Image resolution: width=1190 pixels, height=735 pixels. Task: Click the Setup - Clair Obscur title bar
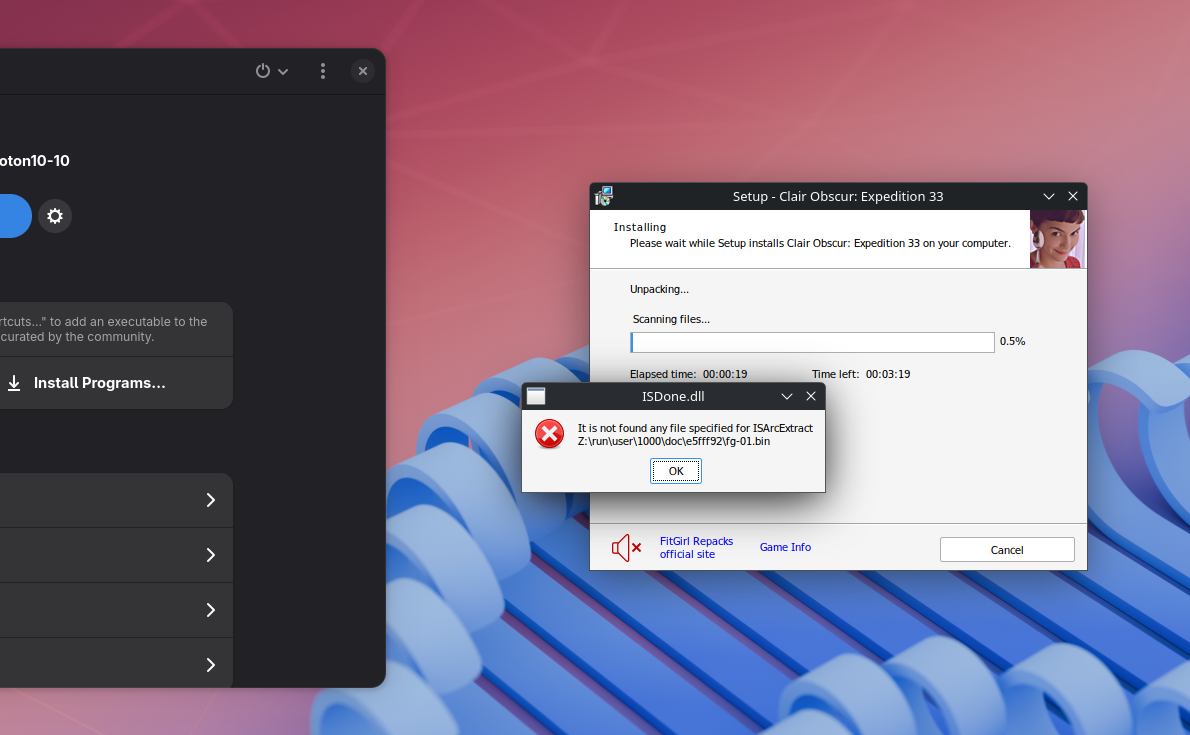point(838,196)
